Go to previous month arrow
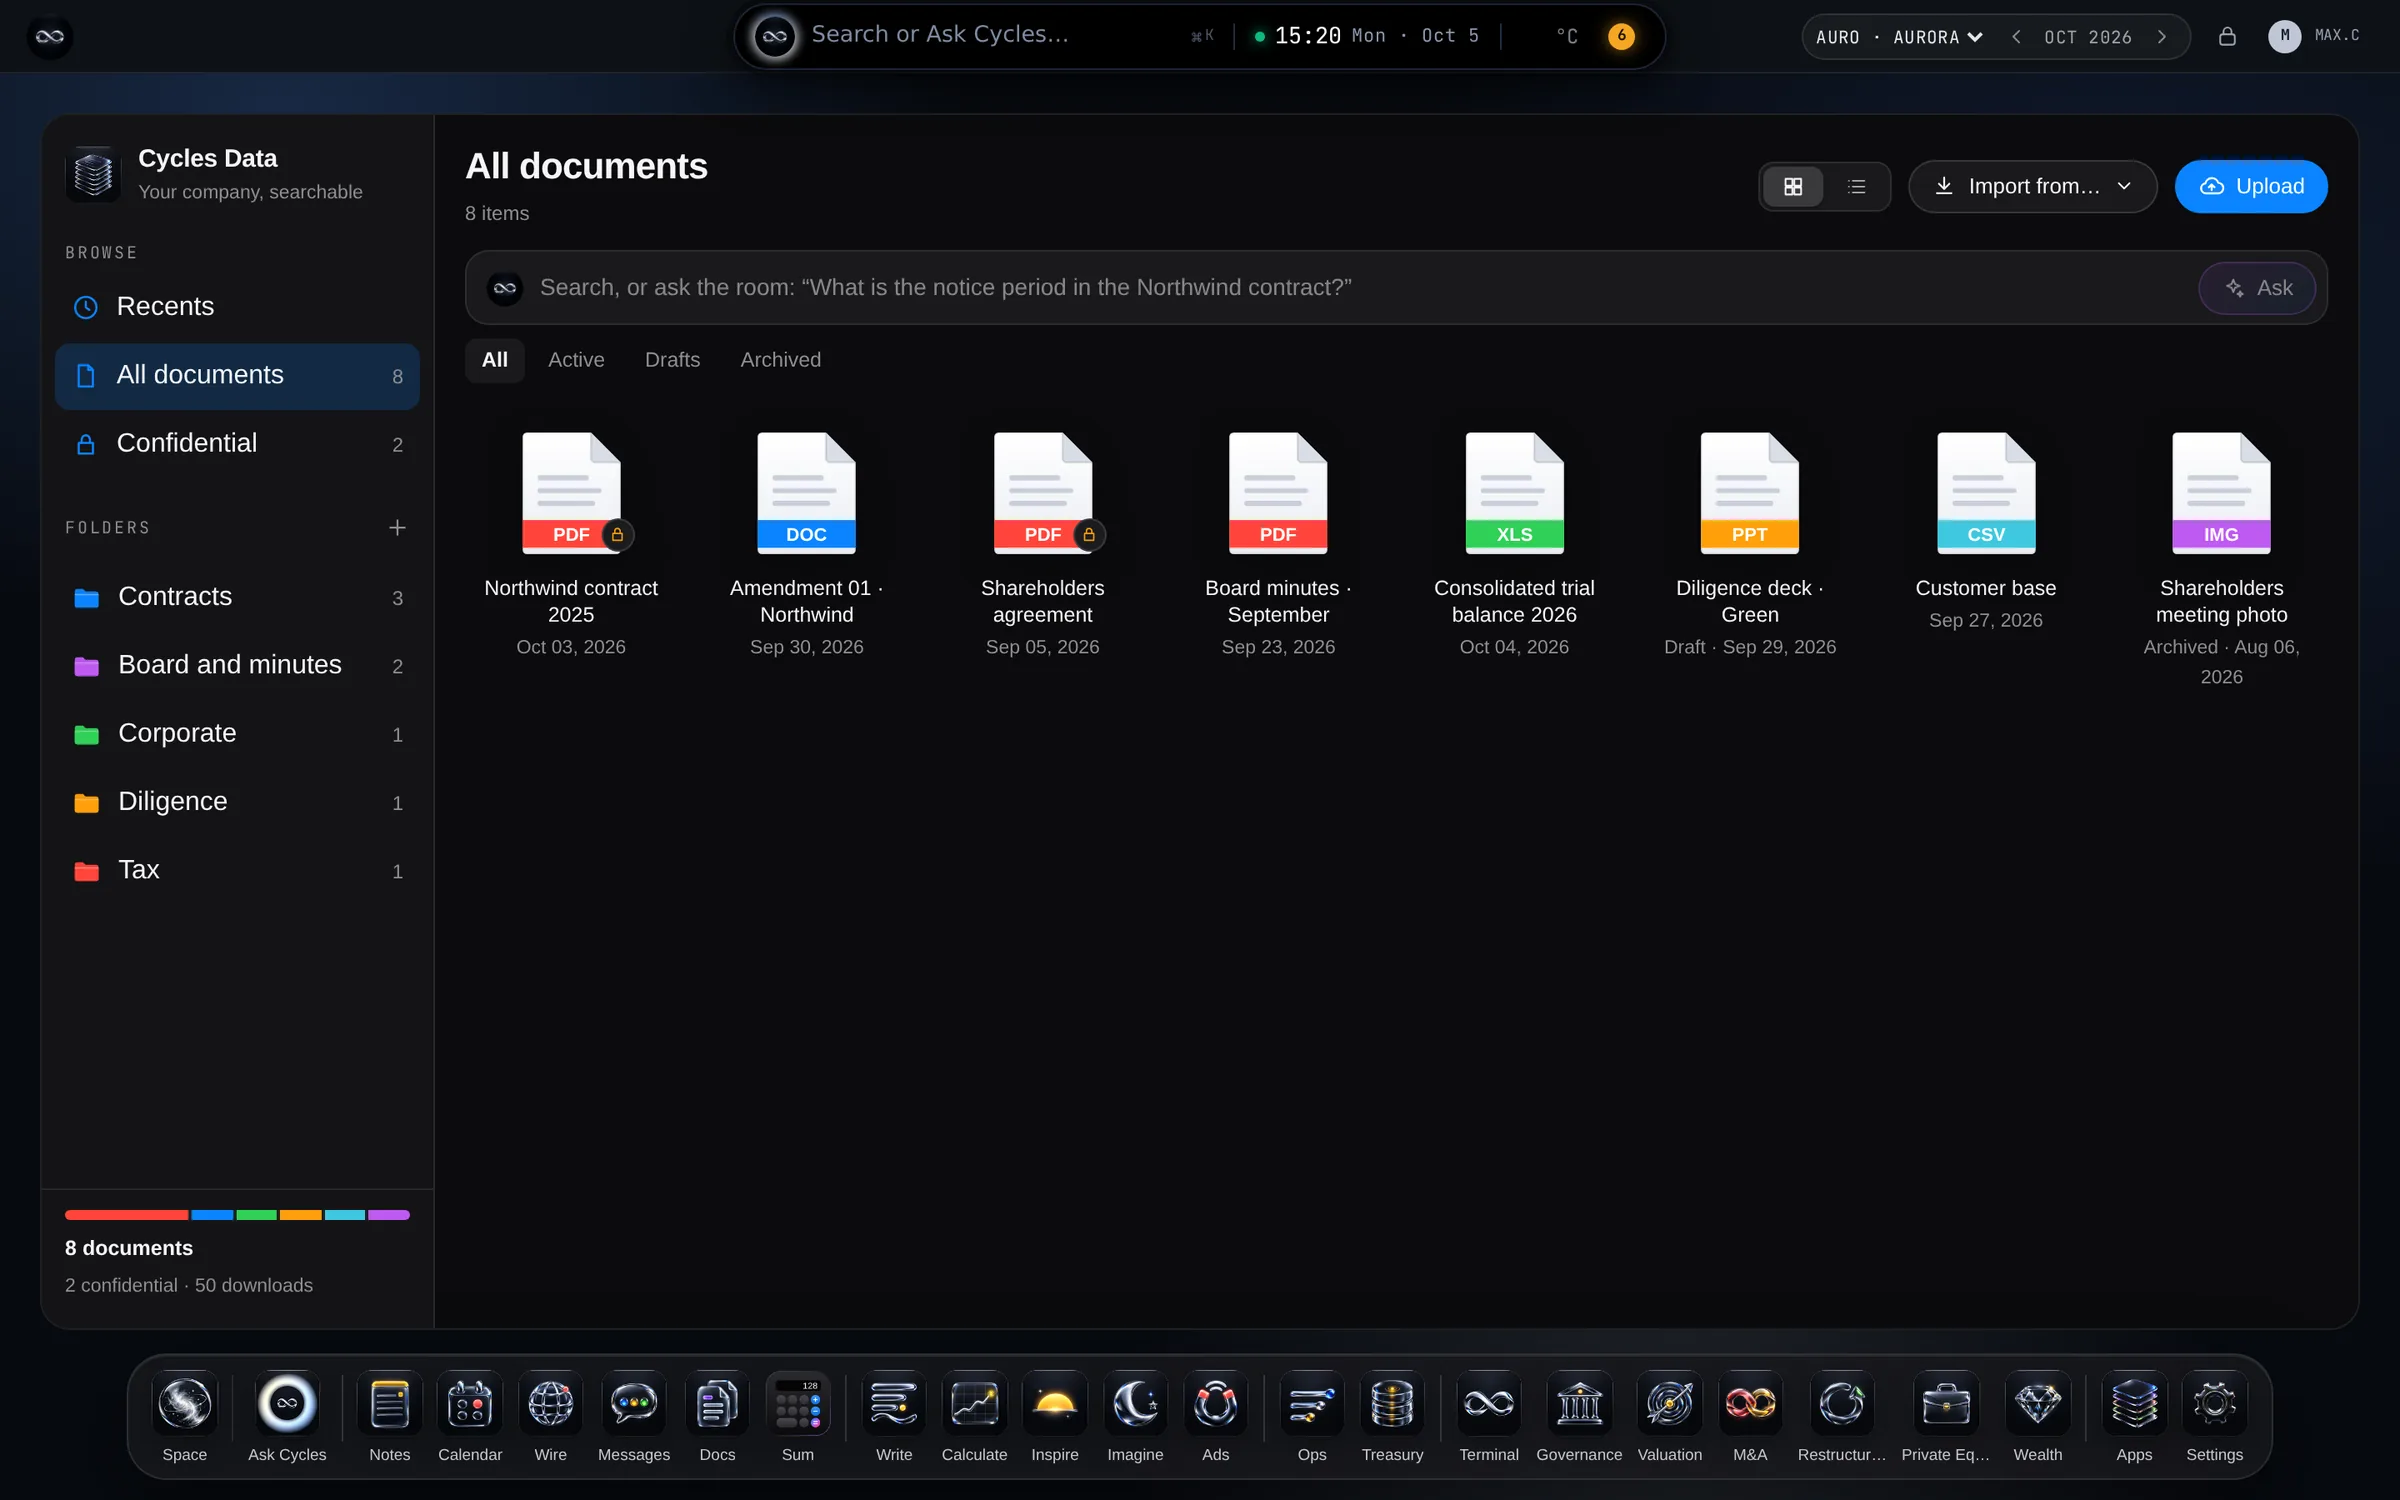2400x1500 pixels. pos(2016,37)
